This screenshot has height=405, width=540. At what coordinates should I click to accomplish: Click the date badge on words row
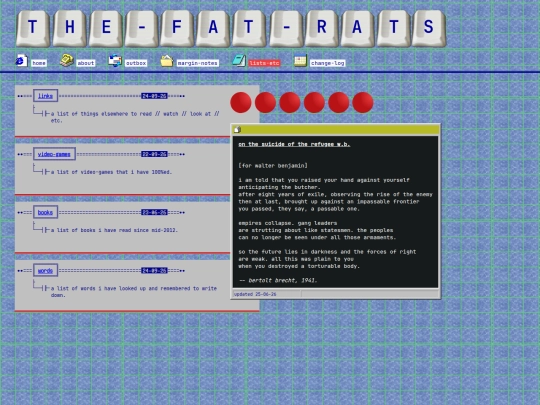point(154,270)
